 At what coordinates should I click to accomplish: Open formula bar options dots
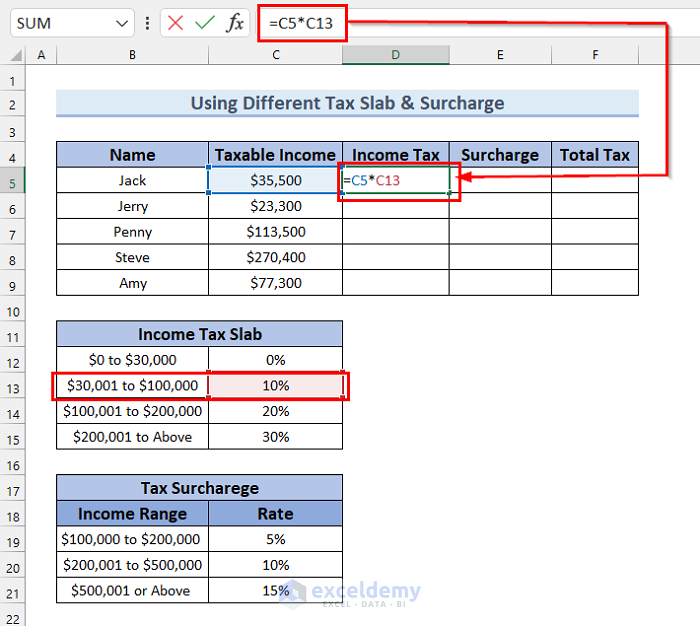pos(147,23)
